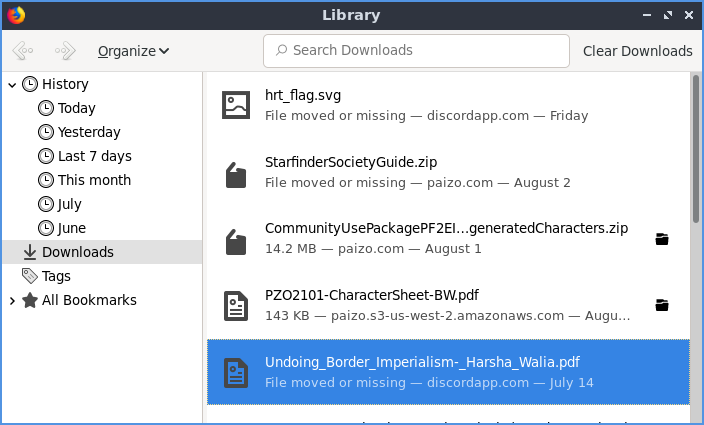Click the Firefox logo in title bar
704x425 pixels.
16,15
